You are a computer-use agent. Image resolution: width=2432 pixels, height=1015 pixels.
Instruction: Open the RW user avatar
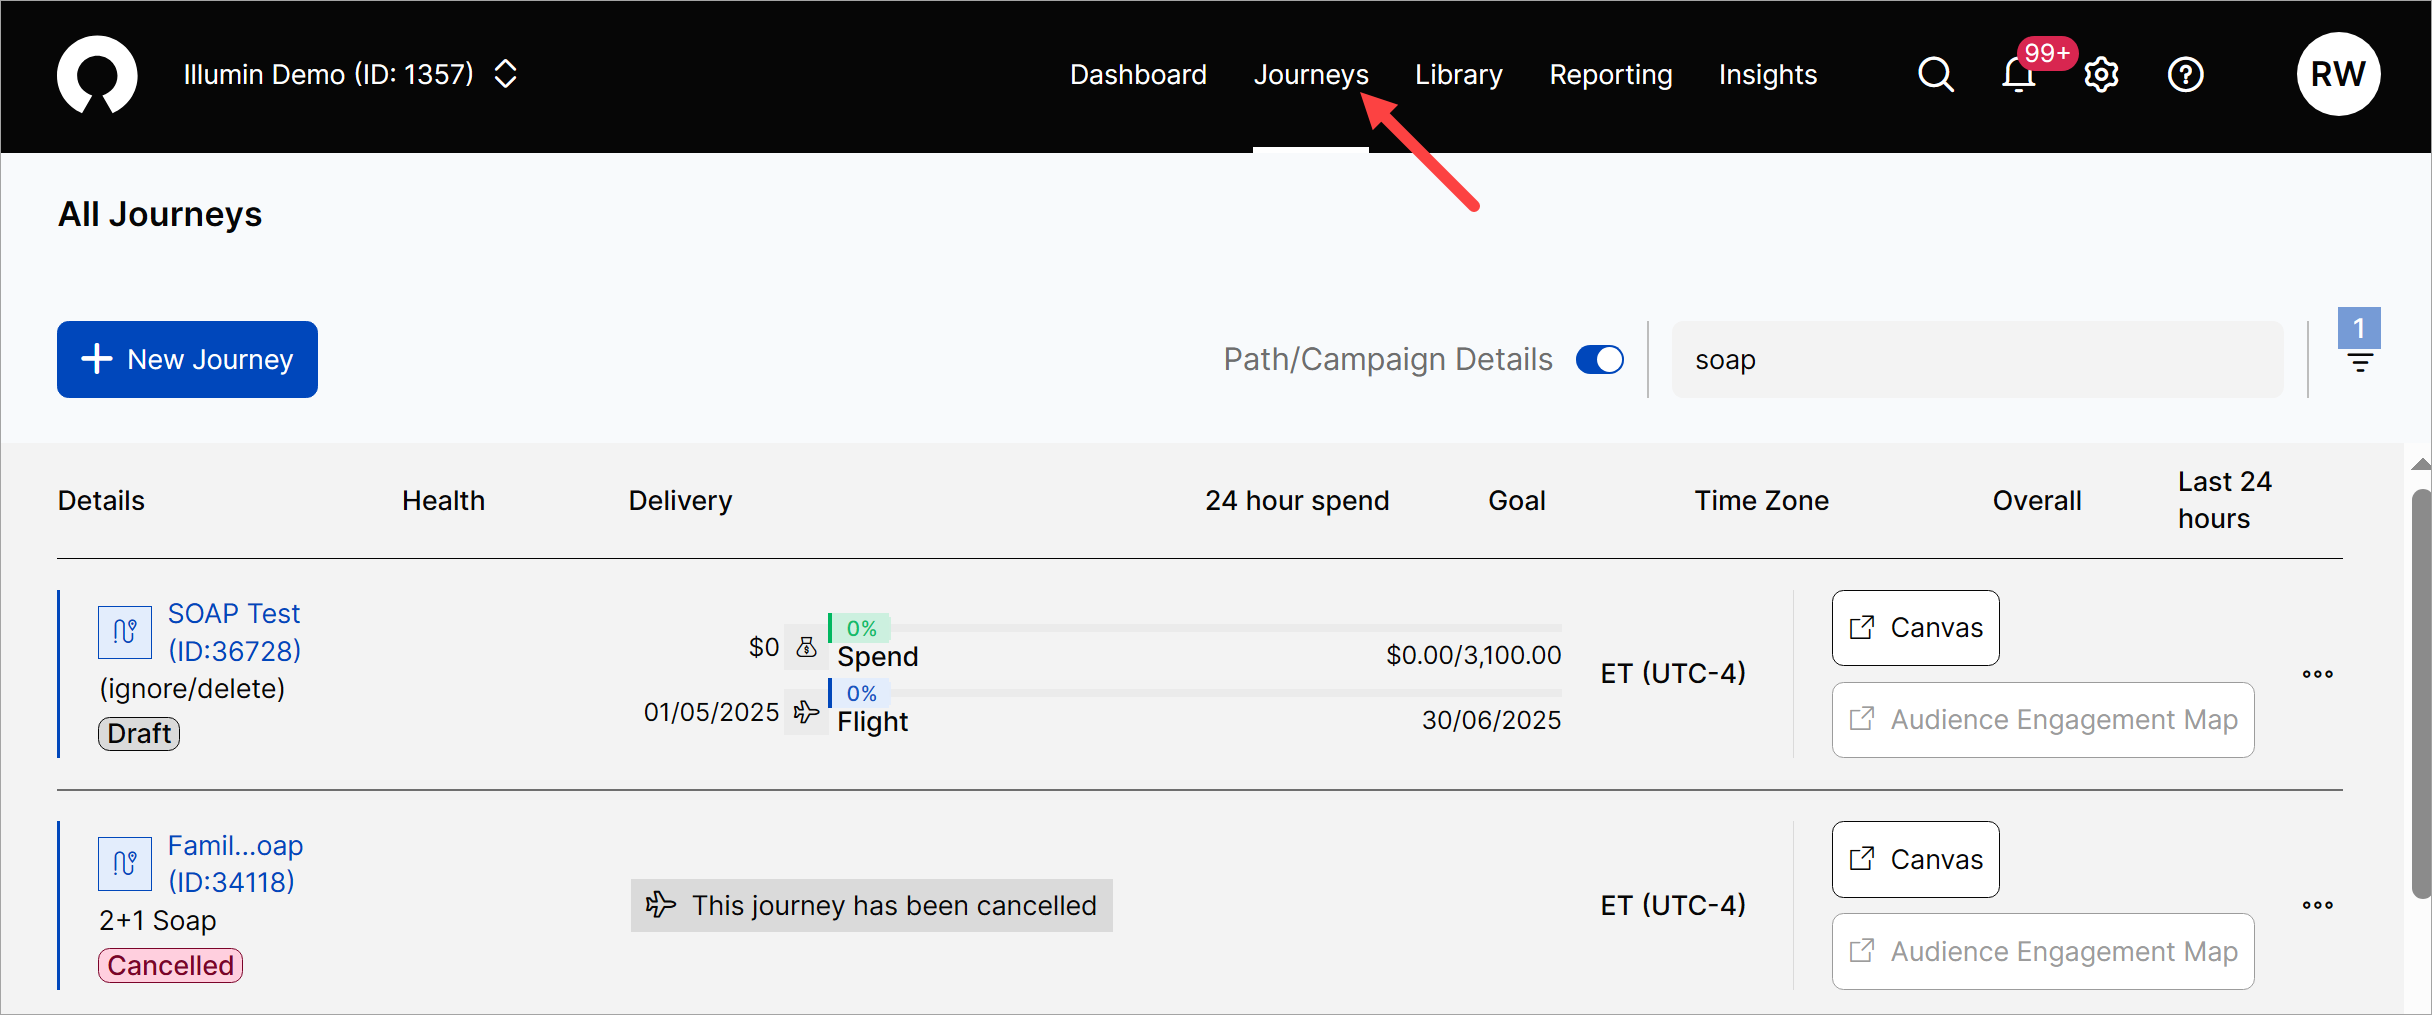(2337, 75)
